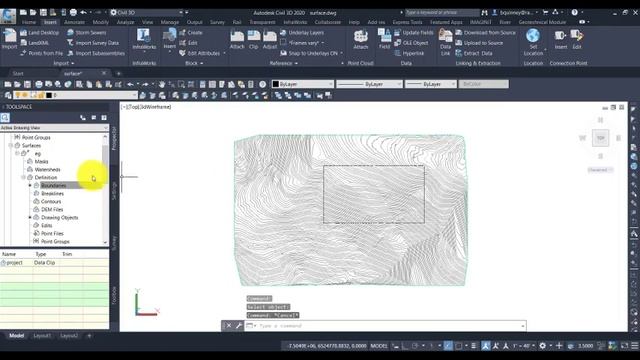Click the Clip reference tool

click(253, 40)
